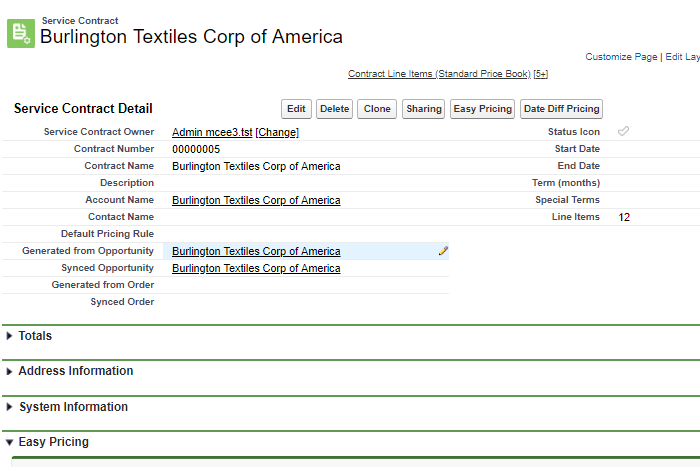Open the Sharing settings button

tap(423, 109)
